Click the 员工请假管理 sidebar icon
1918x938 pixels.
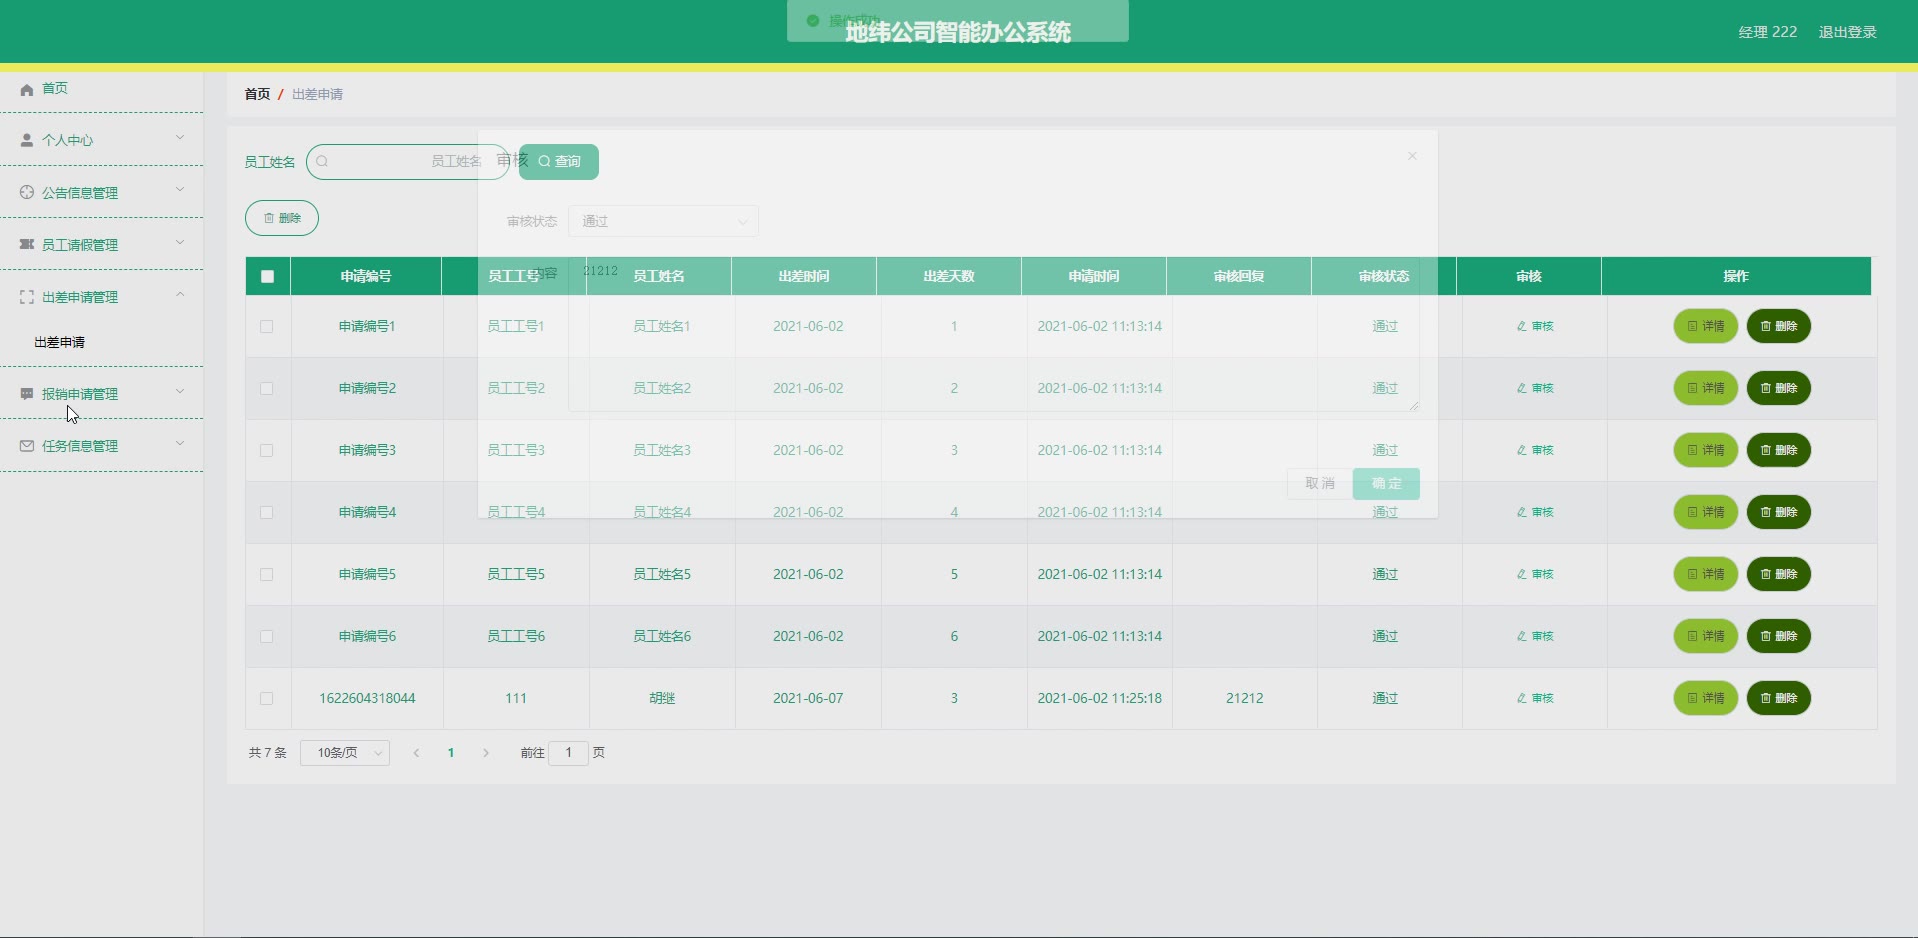tap(27, 244)
